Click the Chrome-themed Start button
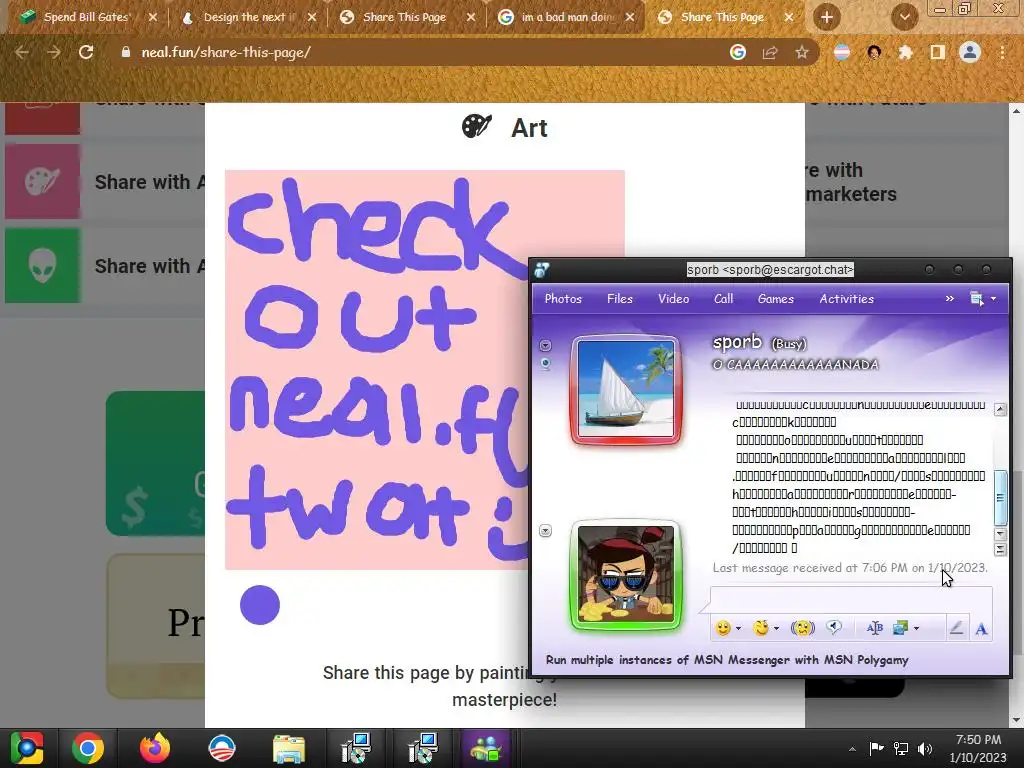Screen dimensions: 1024x768 point(26,748)
